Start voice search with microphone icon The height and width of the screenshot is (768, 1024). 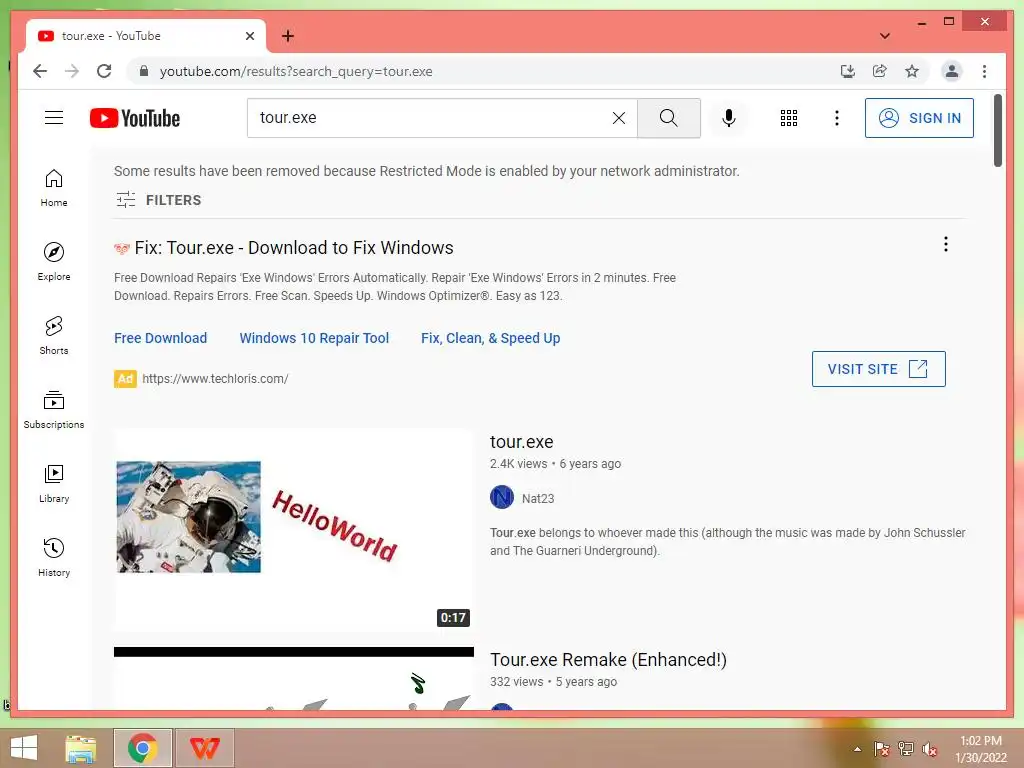[x=729, y=118]
